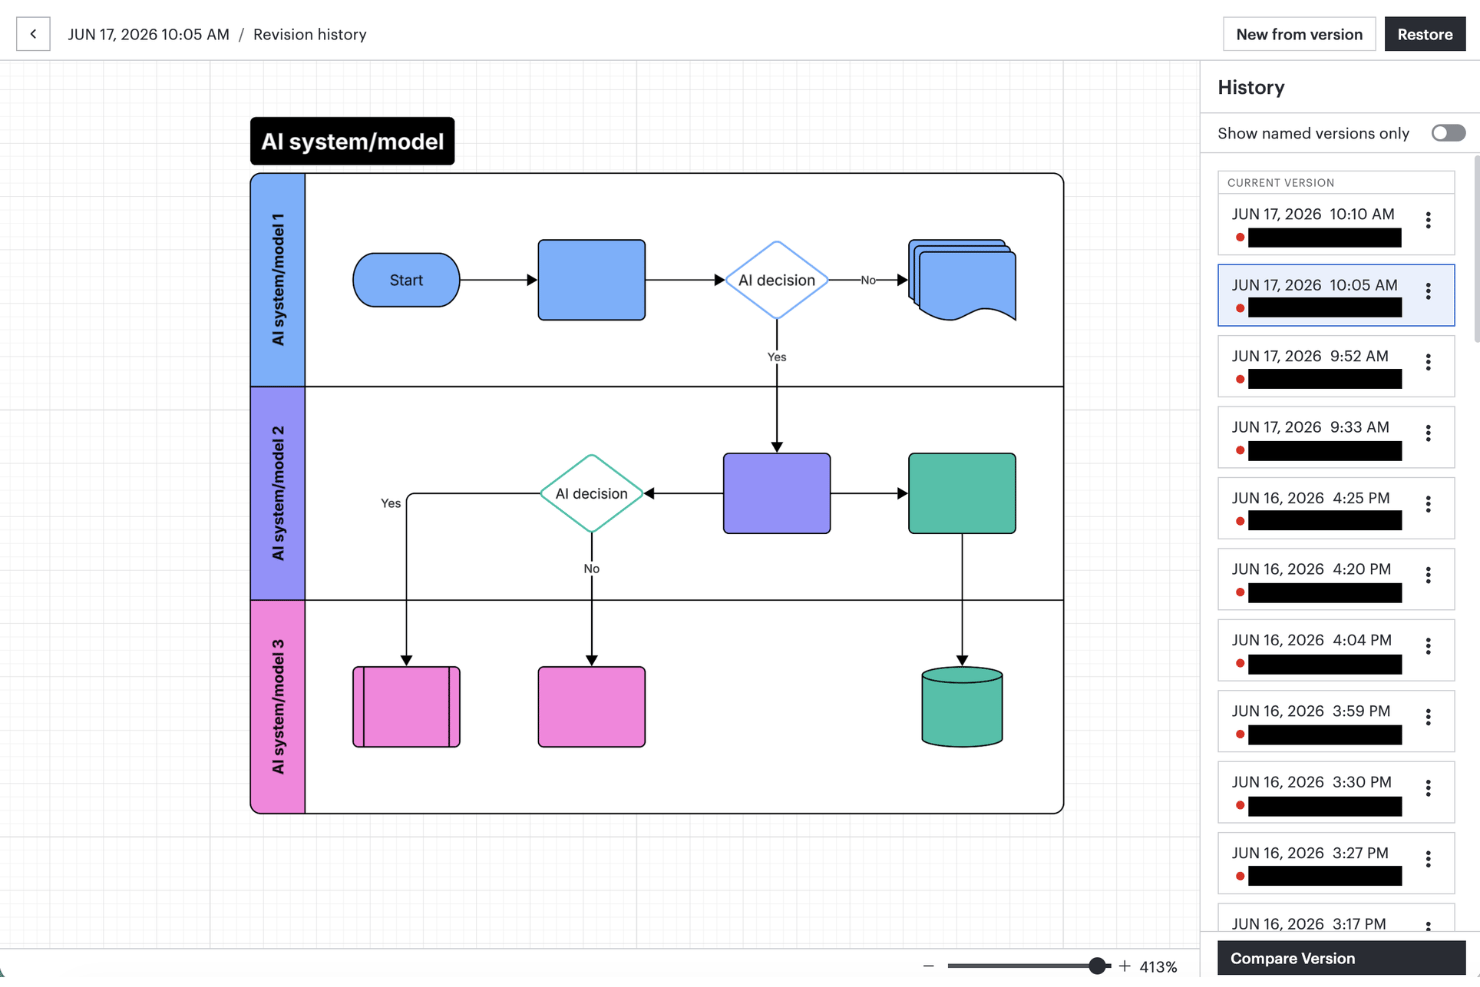Select the JUN 17, 2026 10:05 AM version entry
The image size is (1480, 987).
pos(1336,295)
